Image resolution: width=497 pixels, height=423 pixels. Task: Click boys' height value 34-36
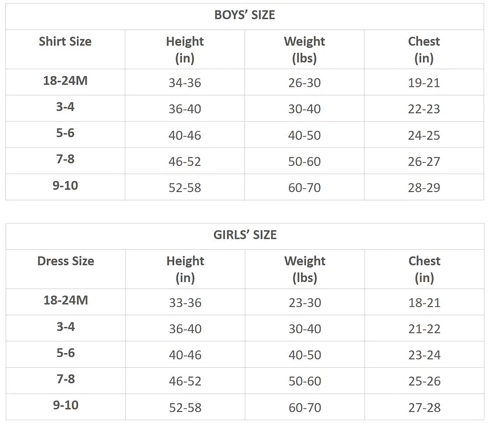185,83
